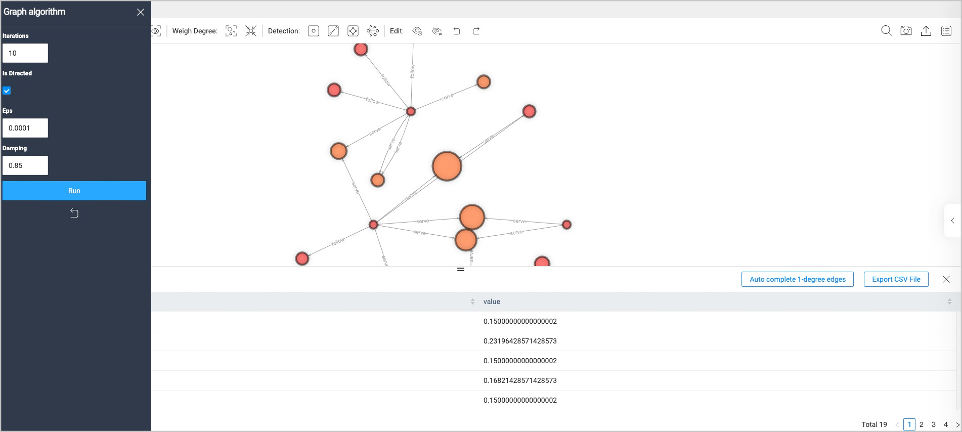
Task: Go to results page 2
Action: (x=921, y=424)
